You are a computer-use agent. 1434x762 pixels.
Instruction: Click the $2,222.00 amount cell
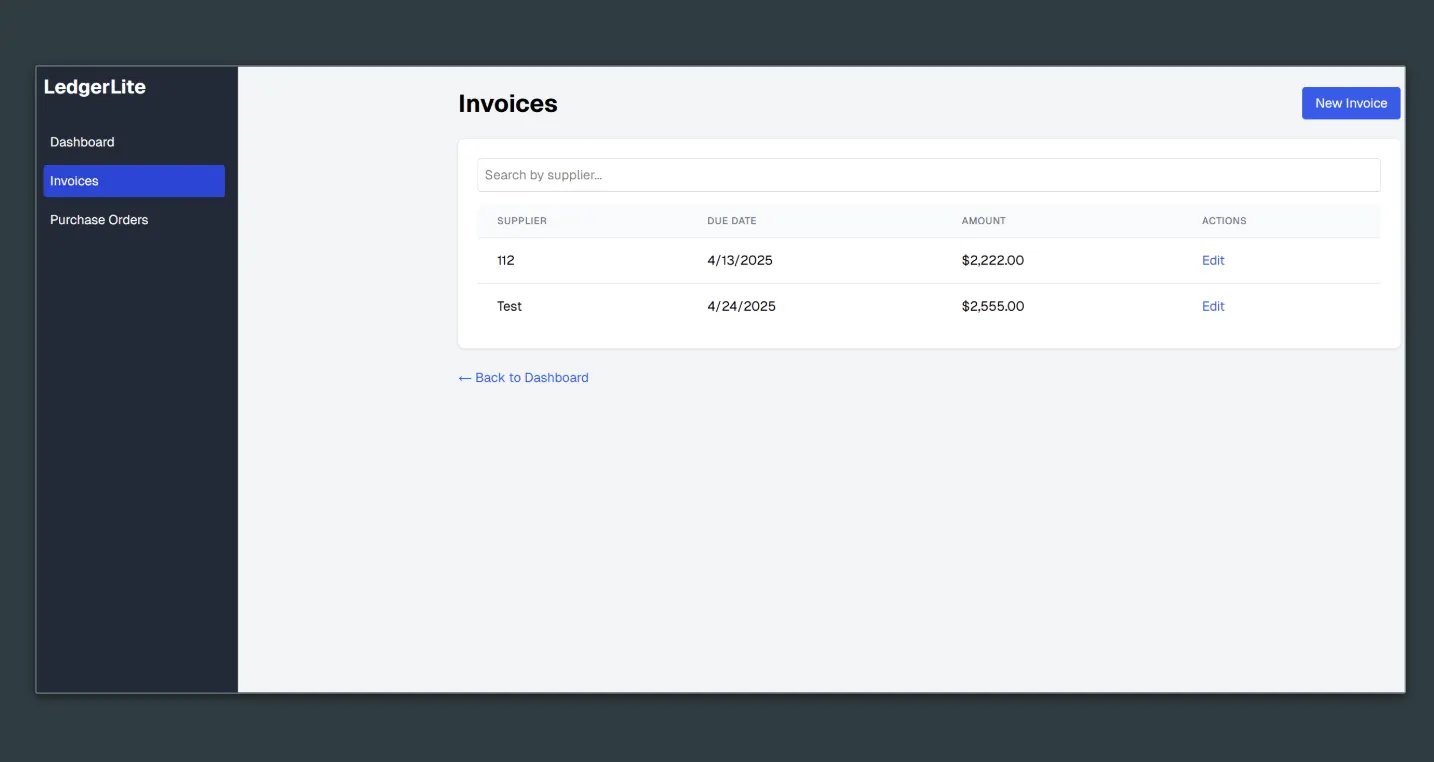coord(992,260)
